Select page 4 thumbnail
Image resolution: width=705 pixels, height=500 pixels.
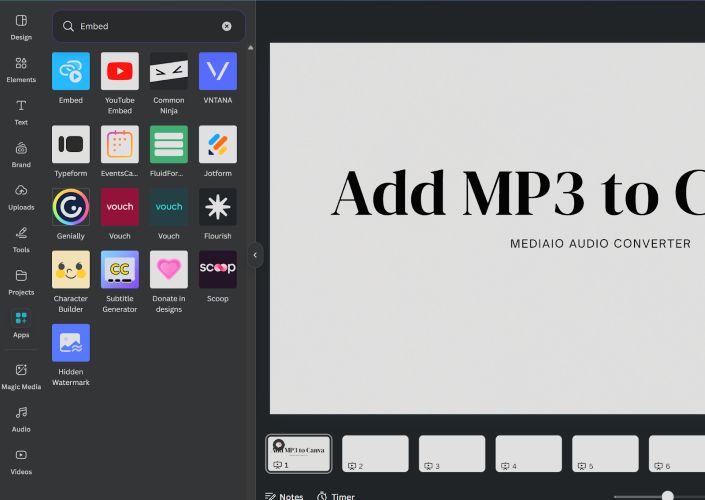click(529, 454)
